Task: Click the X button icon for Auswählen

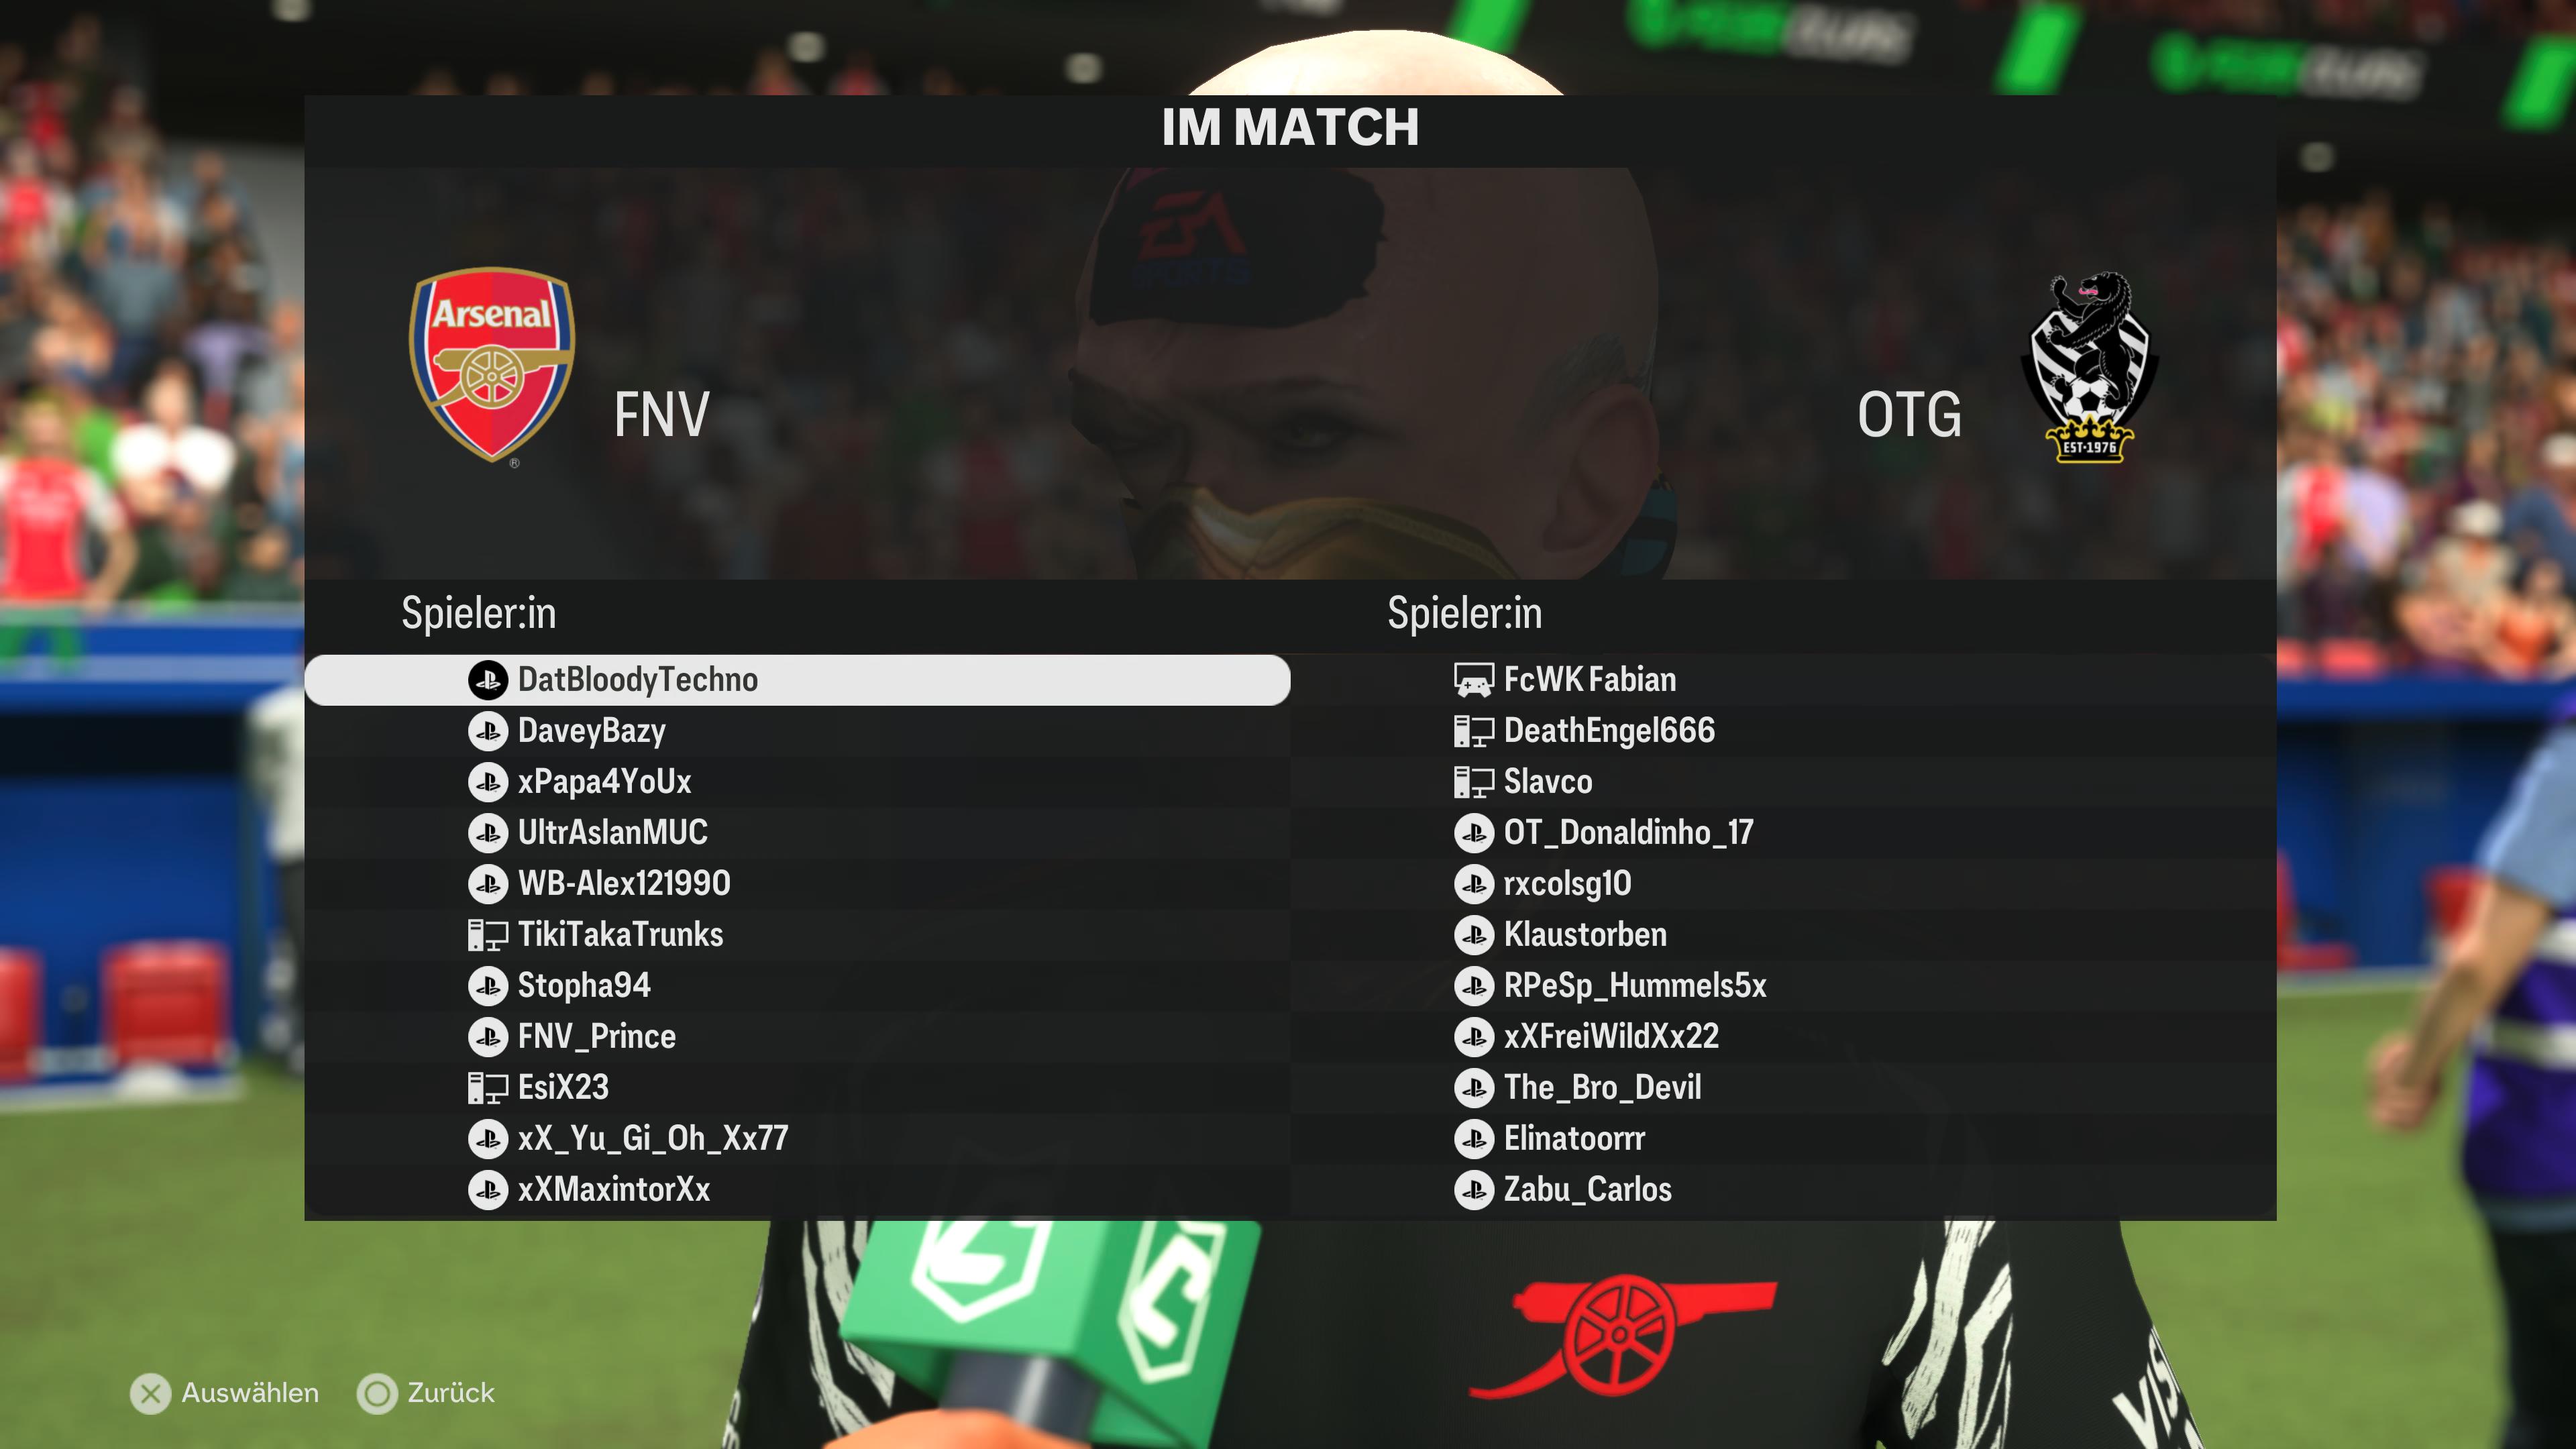Action: (151, 1393)
